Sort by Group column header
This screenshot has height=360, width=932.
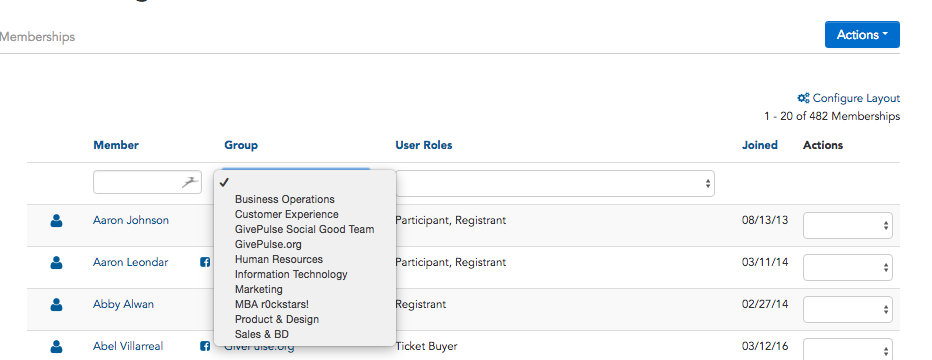point(241,145)
